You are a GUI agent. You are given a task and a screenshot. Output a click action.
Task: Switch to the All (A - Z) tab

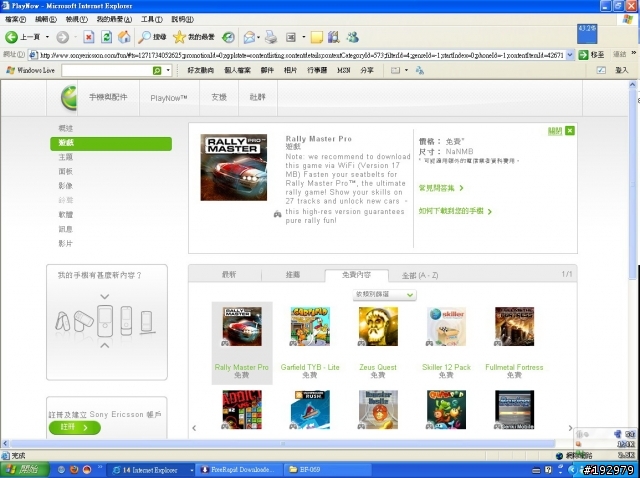(x=420, y=276)
